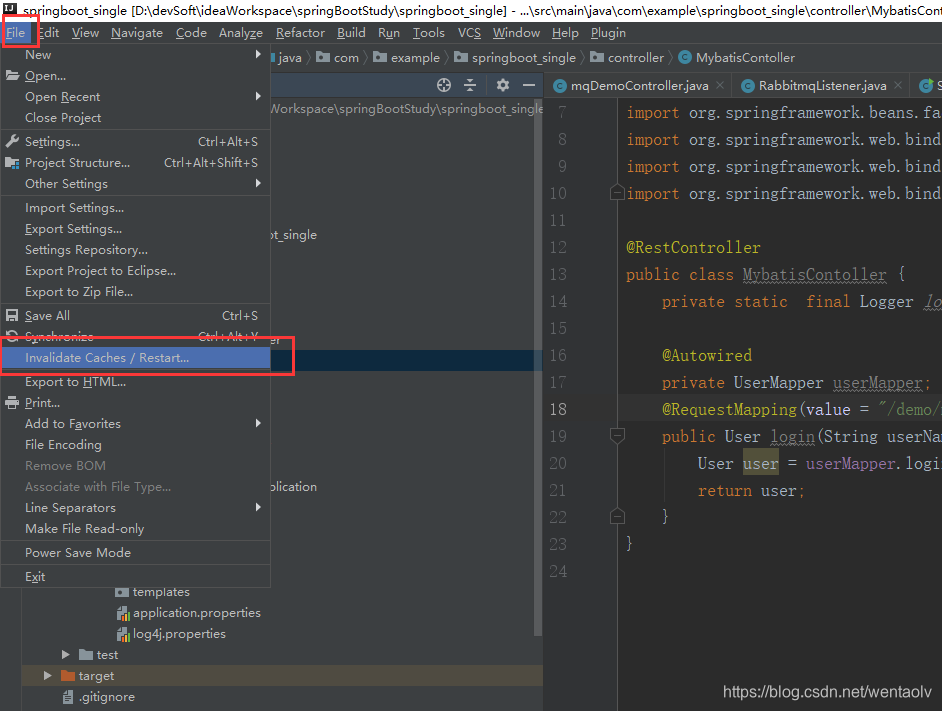Collapse login method fold marker at line 19

click(617, 435)
